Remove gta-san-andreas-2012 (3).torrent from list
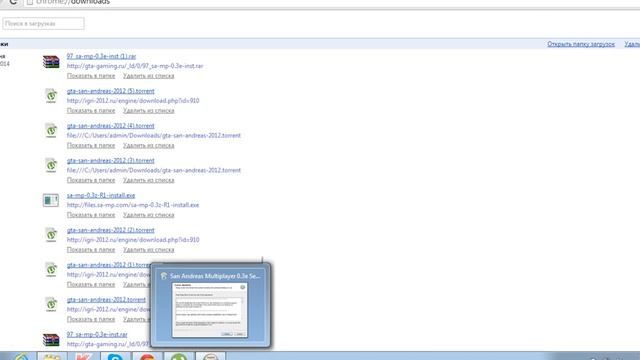 tap(149, 180)
